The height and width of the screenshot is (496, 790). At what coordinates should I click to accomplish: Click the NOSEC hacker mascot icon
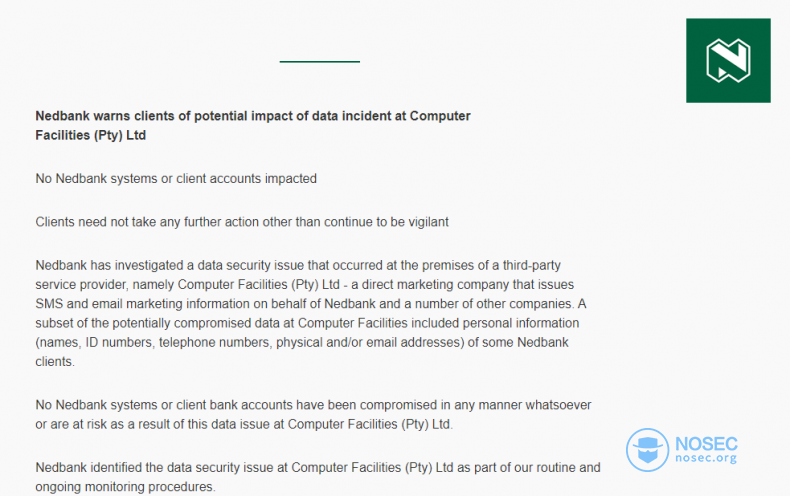click(647, 450)
